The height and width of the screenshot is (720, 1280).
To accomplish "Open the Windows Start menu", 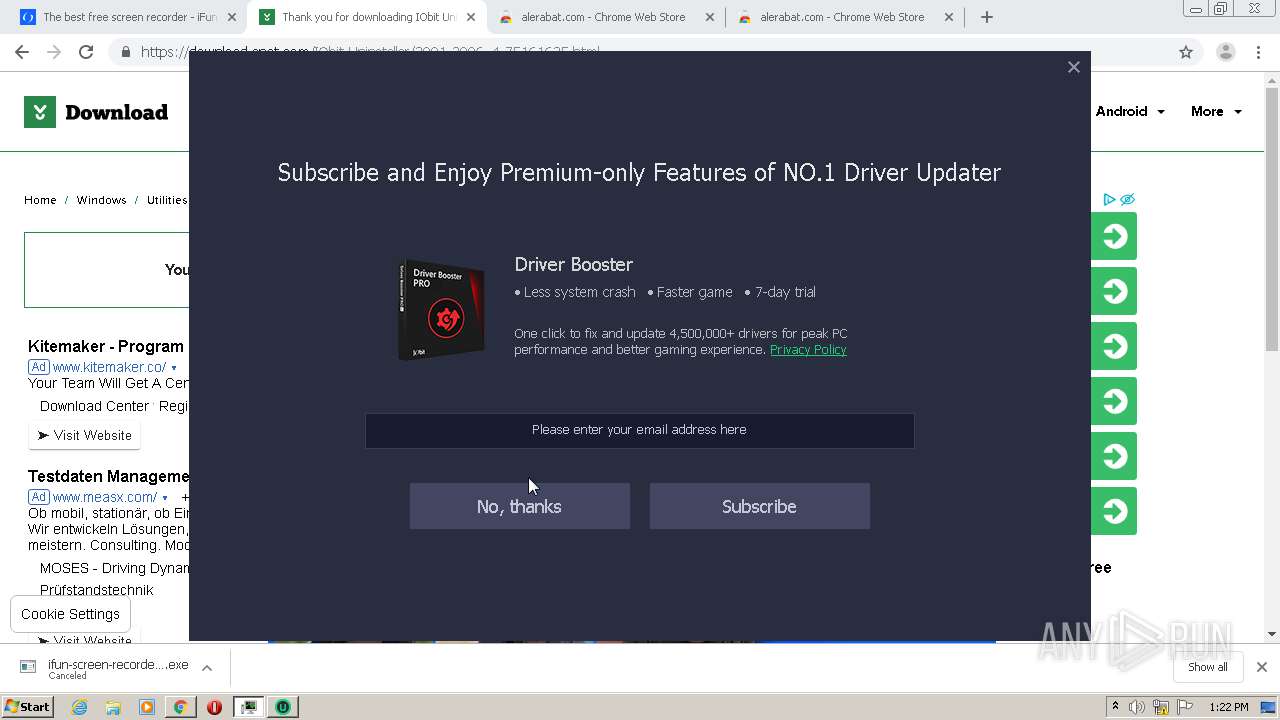I will coord(27,706).
